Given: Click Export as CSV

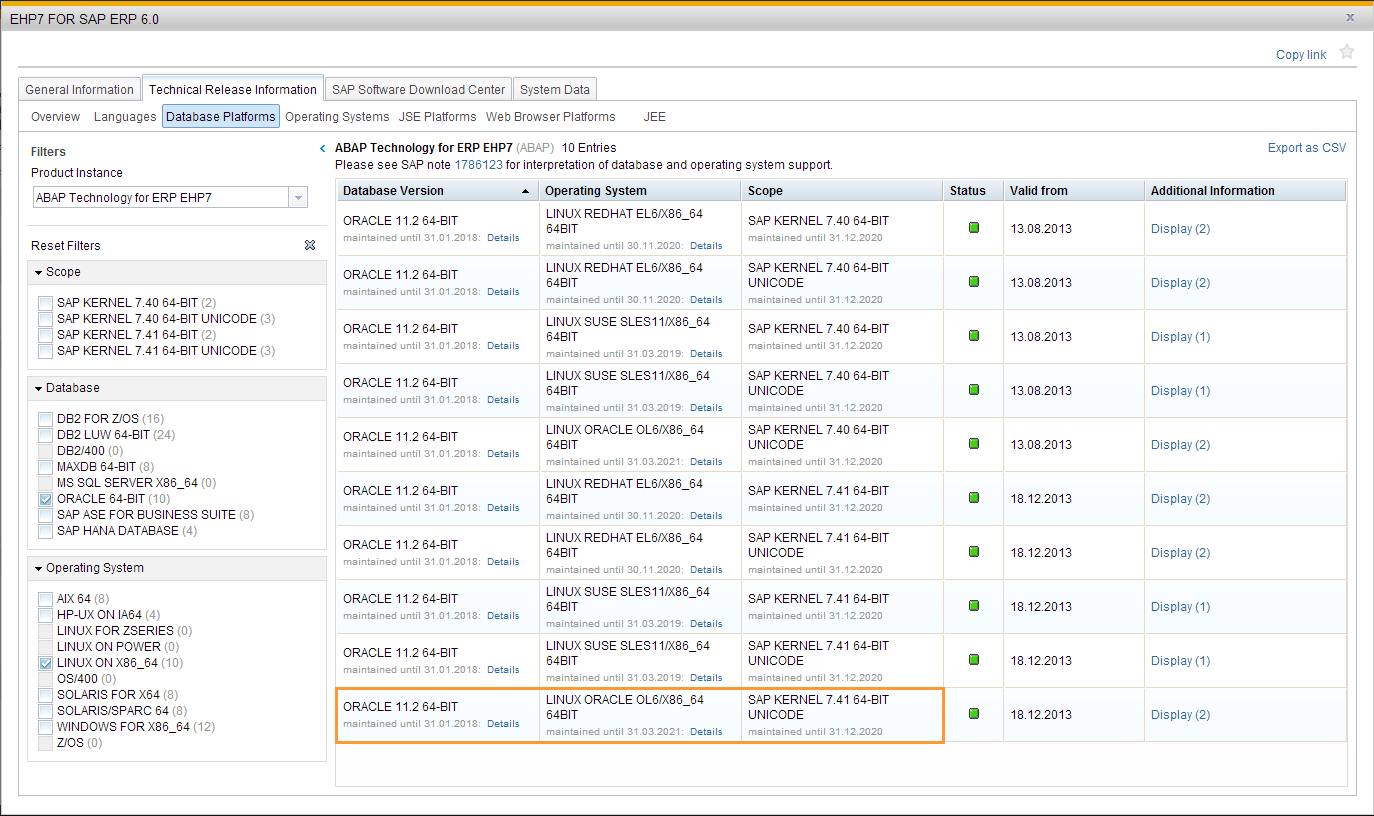Looking at the screenshot, I should click(1307, 148).
